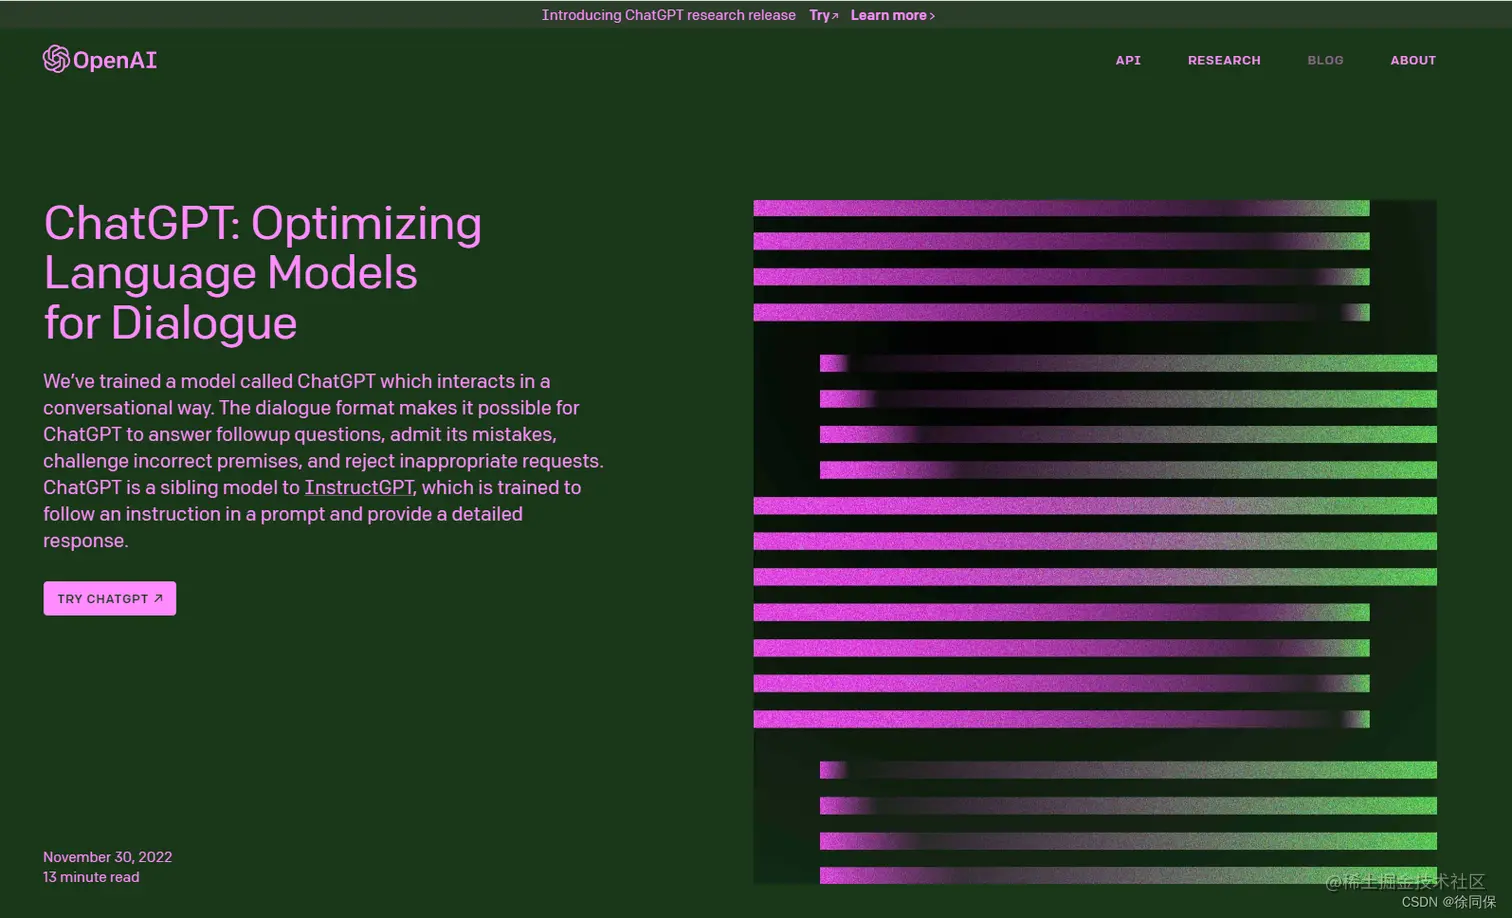Click the 13 minute read text
Image resolution: width=1512 pixels, height=918 pixels.
[91, 877]
